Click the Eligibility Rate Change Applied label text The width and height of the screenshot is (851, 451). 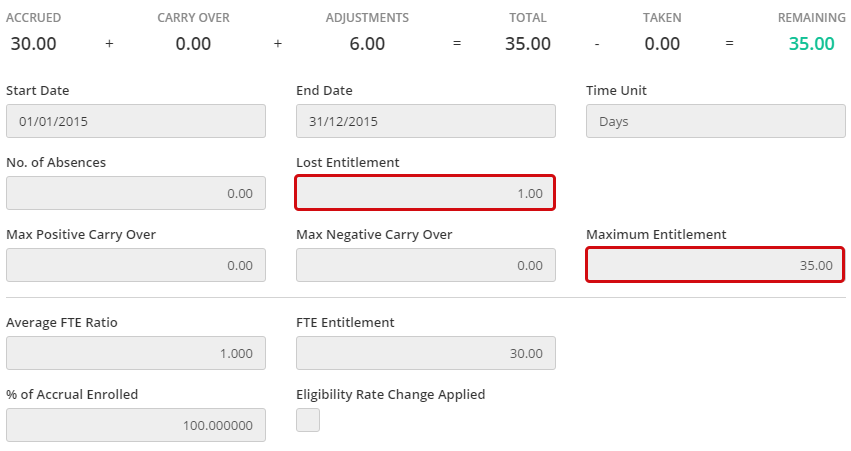point(390,394)
